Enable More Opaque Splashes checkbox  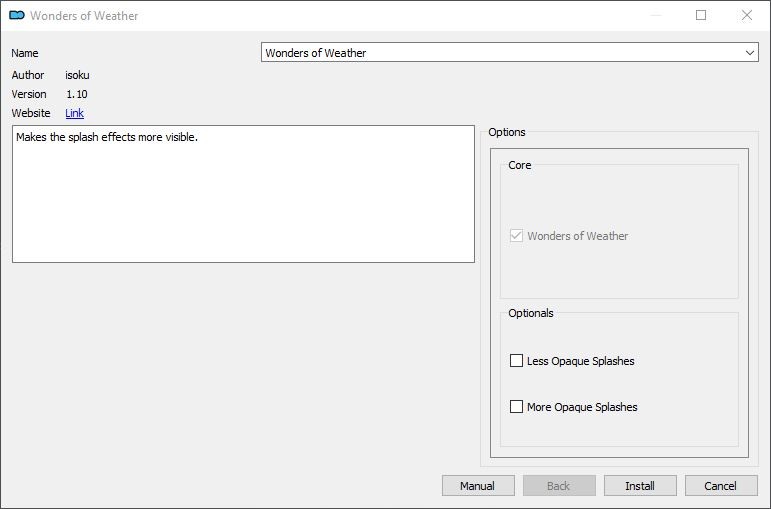click(x=516, y=407)
